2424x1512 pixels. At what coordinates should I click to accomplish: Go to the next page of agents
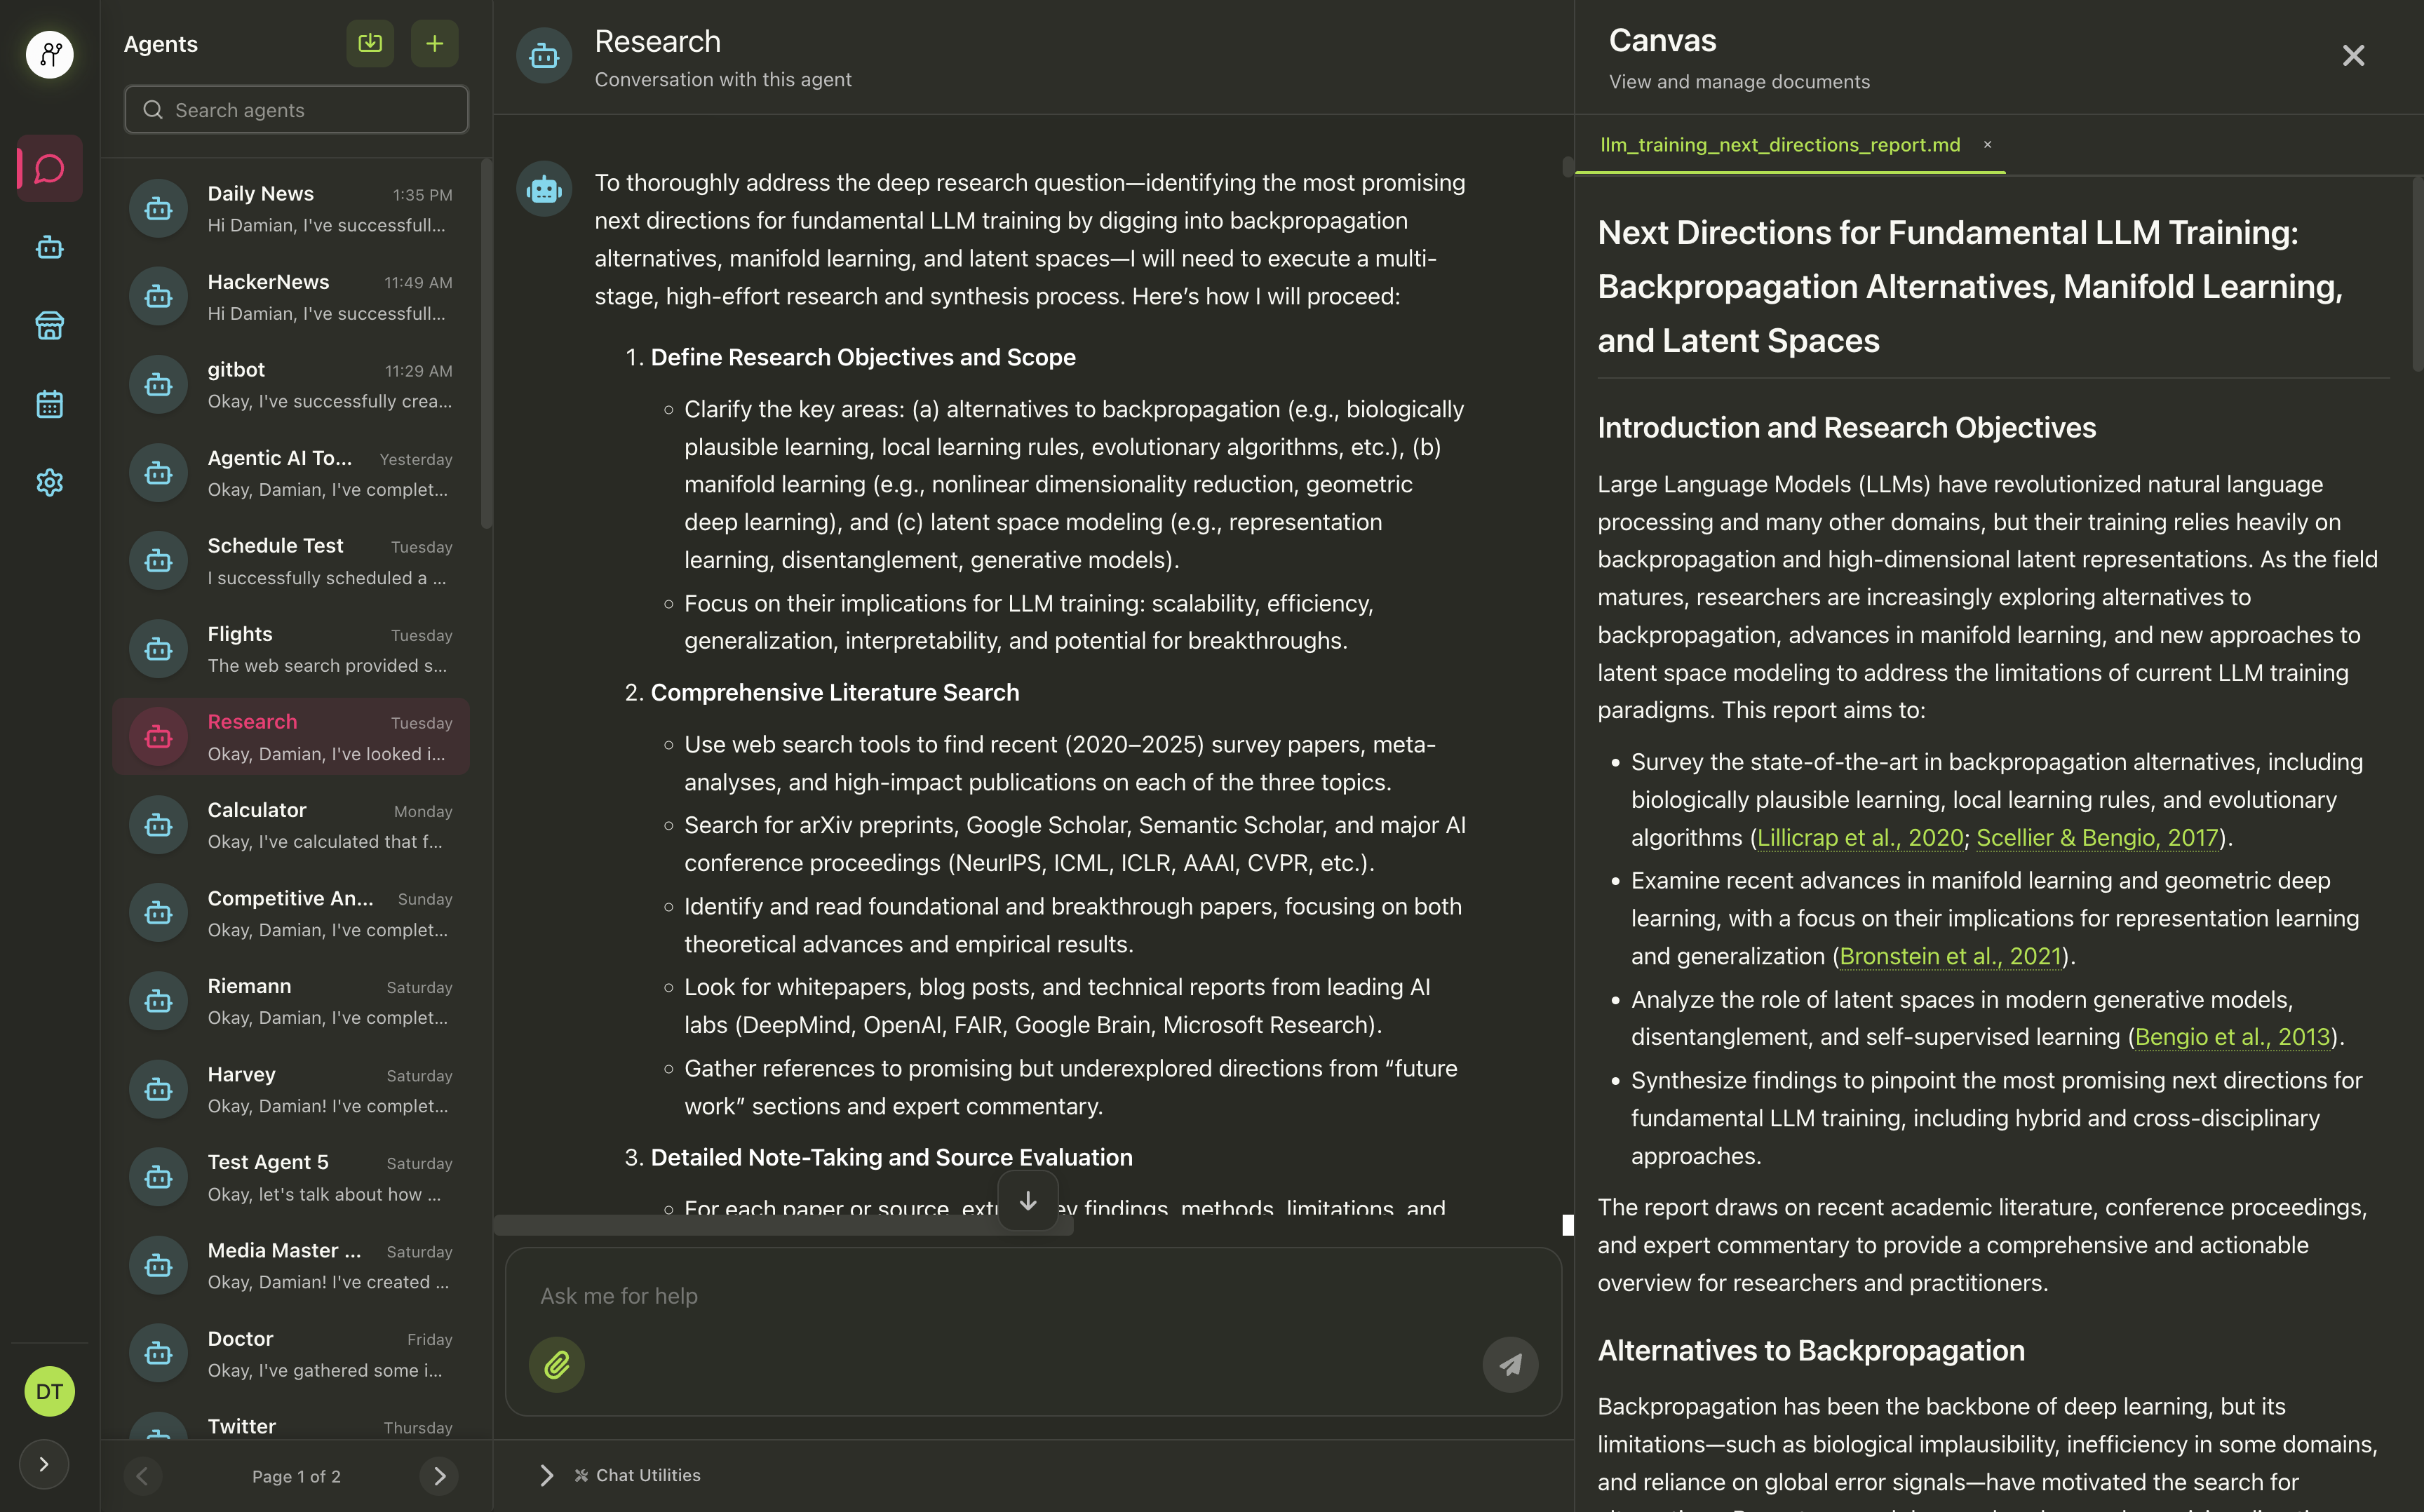click(x=439, y=1476)
